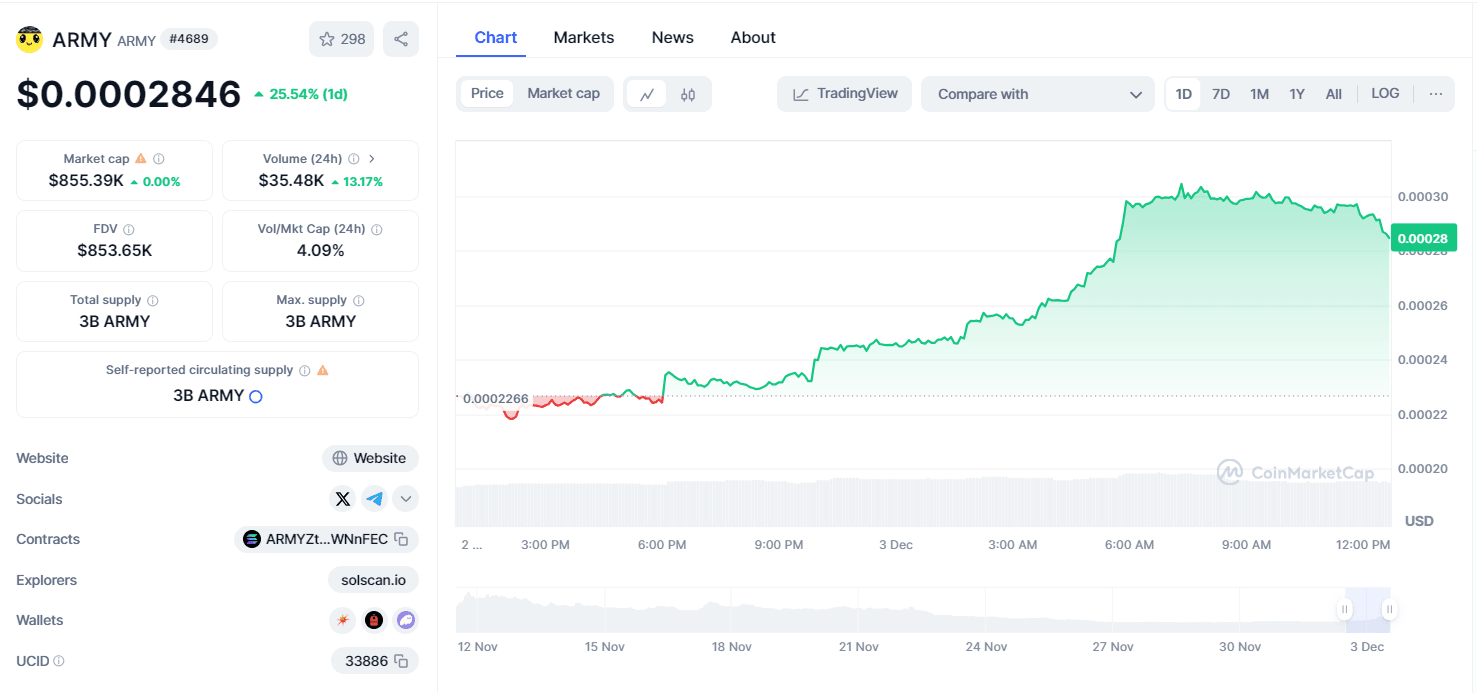Visit solscan.io explorer link

[373, 580]
